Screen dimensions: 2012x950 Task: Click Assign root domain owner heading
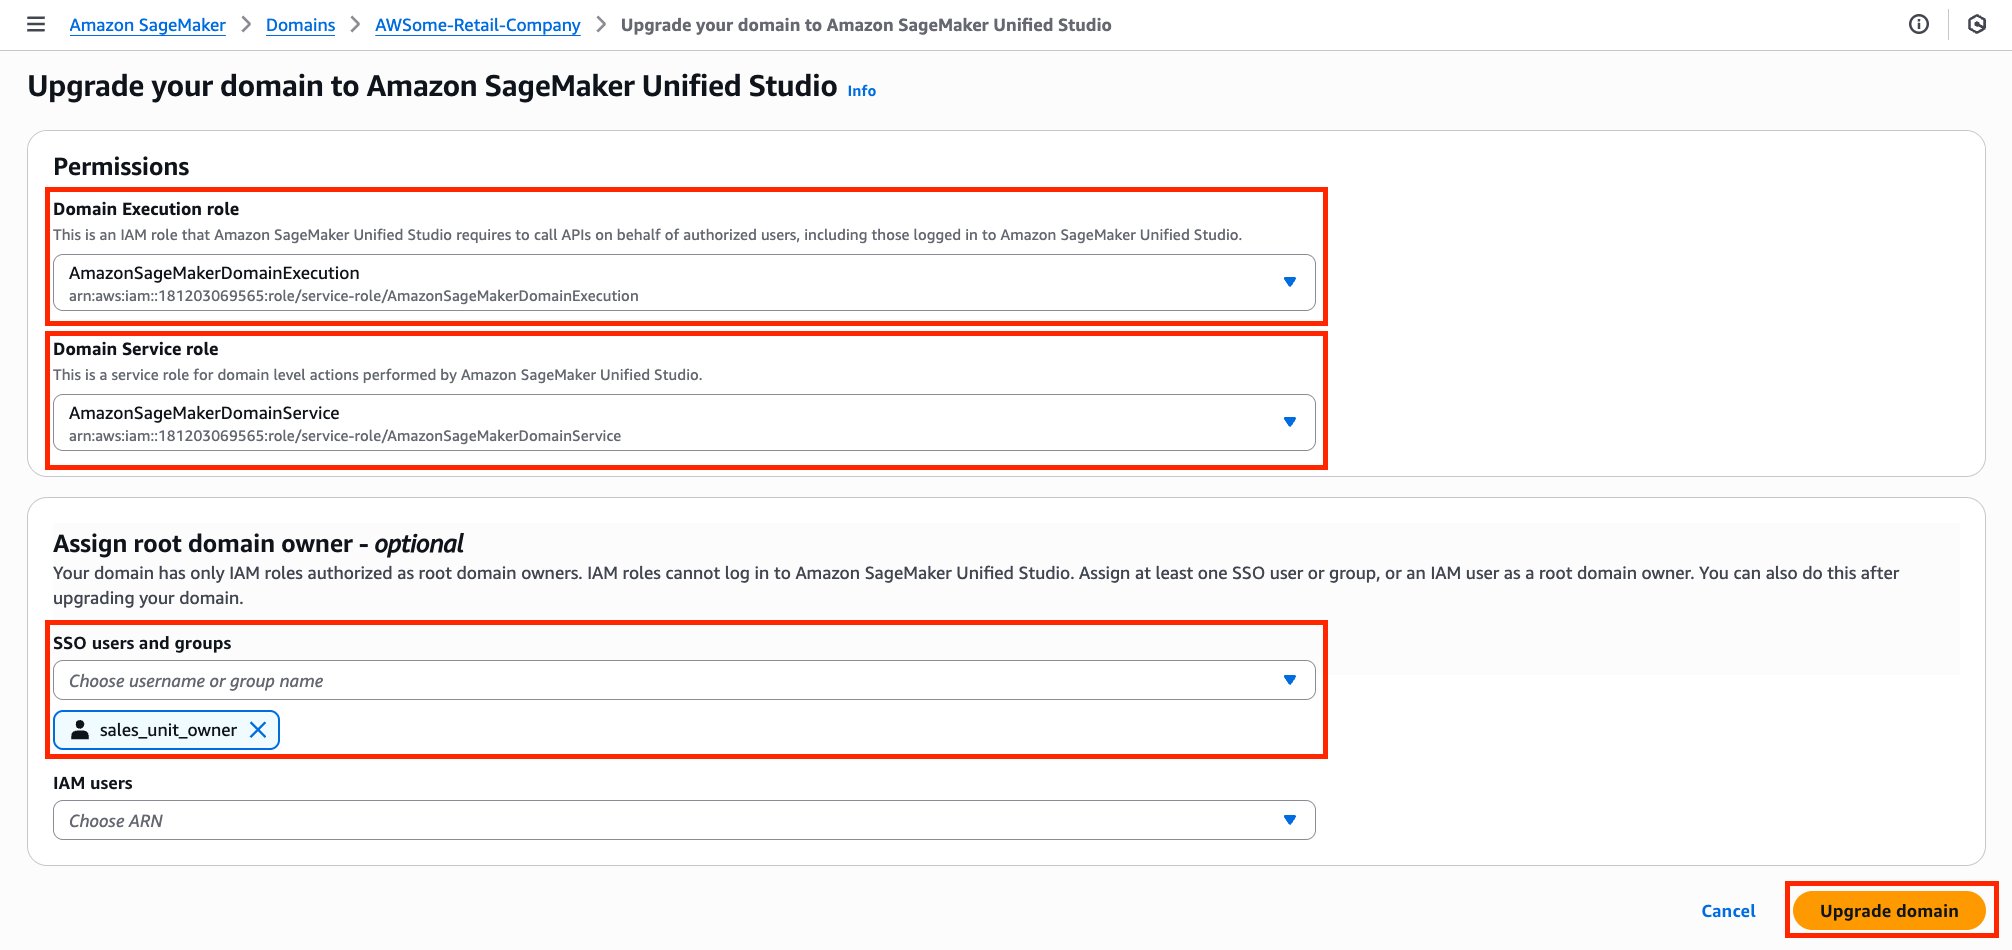[258, 544]
